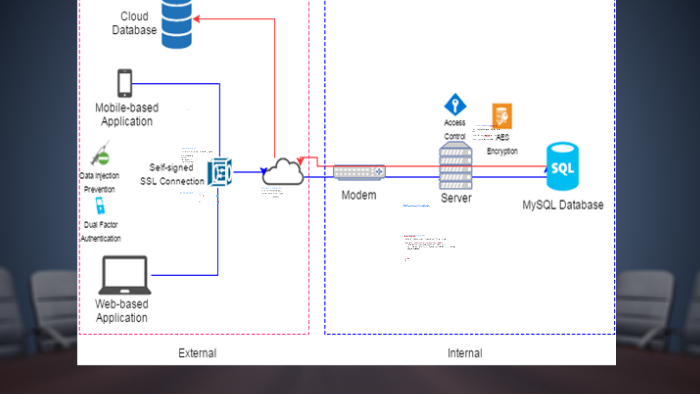Select the 'Internal' zone label
This screenshot has height=394, width=700.
(465, 353)
